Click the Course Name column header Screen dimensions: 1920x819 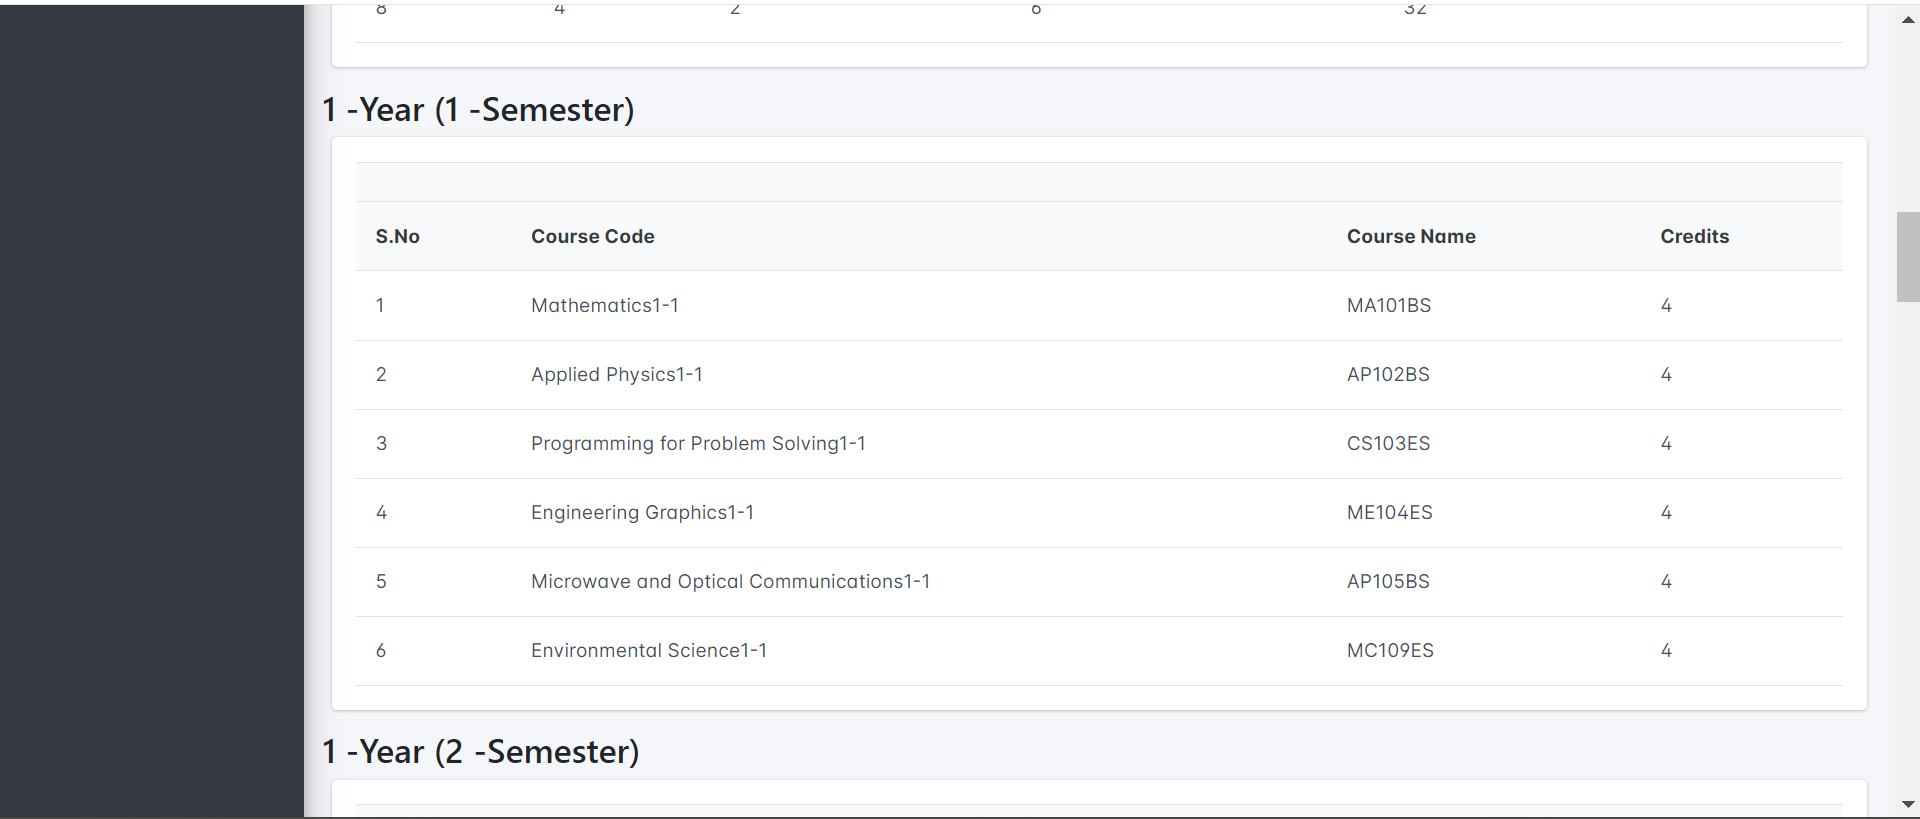click(x=1411, y=237)
